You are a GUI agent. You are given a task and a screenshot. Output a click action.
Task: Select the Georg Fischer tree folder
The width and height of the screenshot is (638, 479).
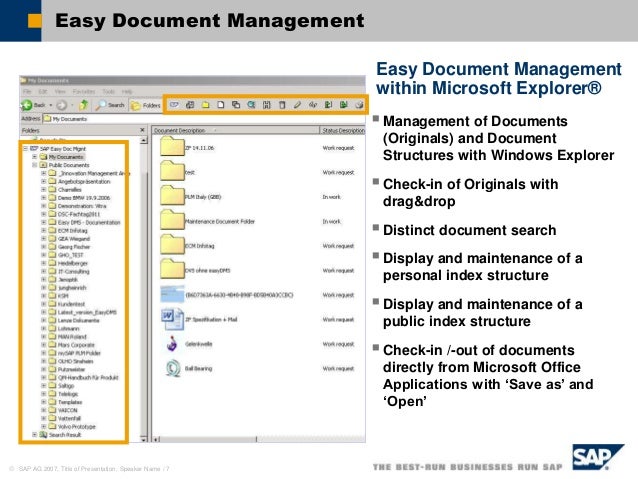(69, 247)
